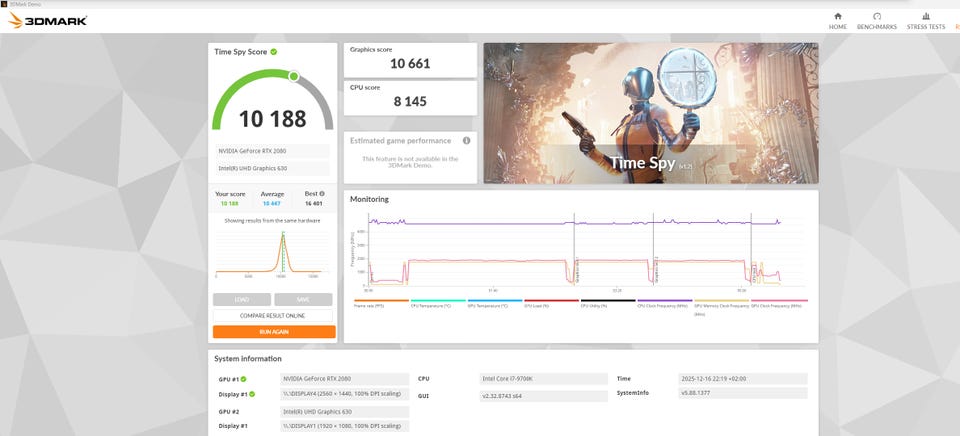Click the 3DMark logo in header
The image size is (960, 436).
[x=47, y=20]
